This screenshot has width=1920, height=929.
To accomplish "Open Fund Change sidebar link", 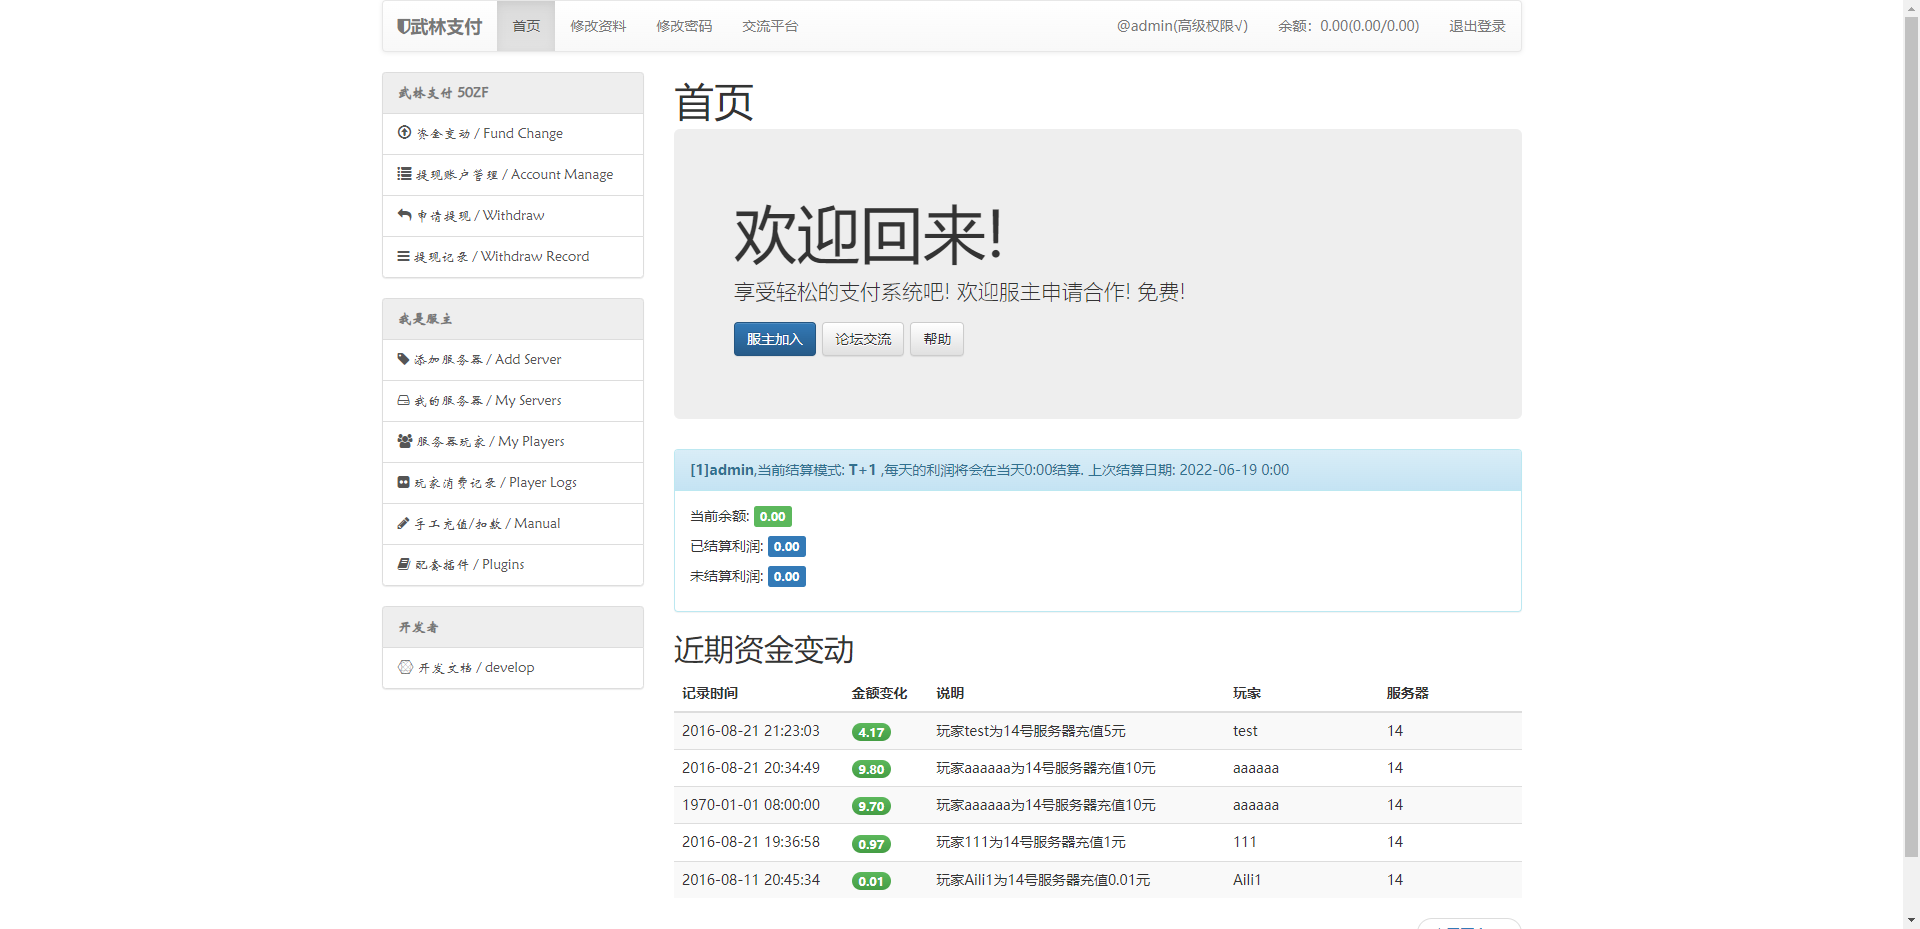I will [513, 133].
